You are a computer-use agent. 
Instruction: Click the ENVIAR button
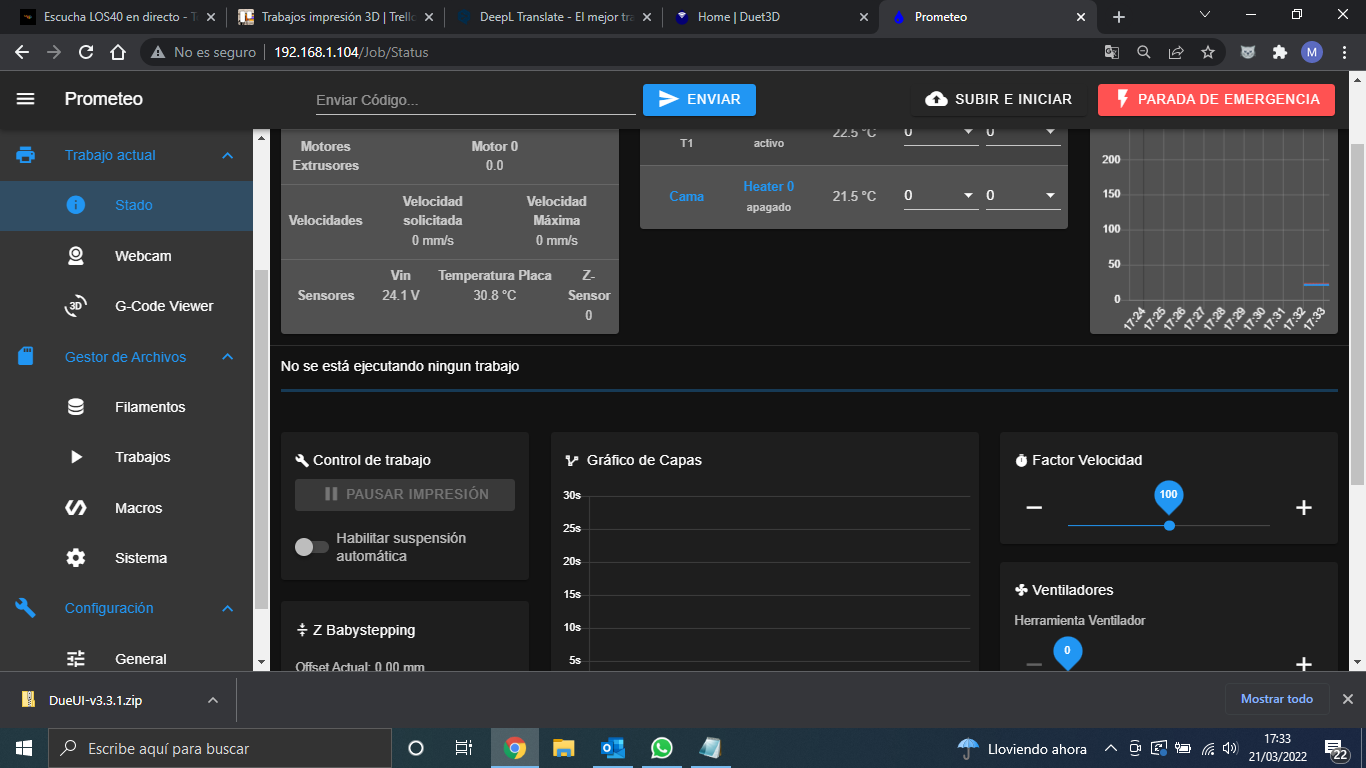click(x=699, y=100)
